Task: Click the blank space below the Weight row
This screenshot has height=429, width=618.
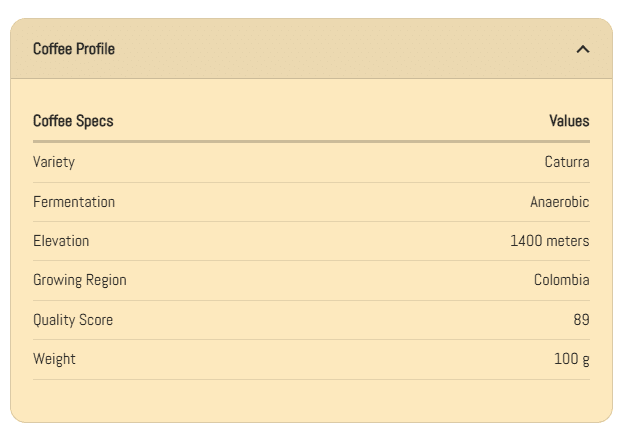Action: click(311, 400)
